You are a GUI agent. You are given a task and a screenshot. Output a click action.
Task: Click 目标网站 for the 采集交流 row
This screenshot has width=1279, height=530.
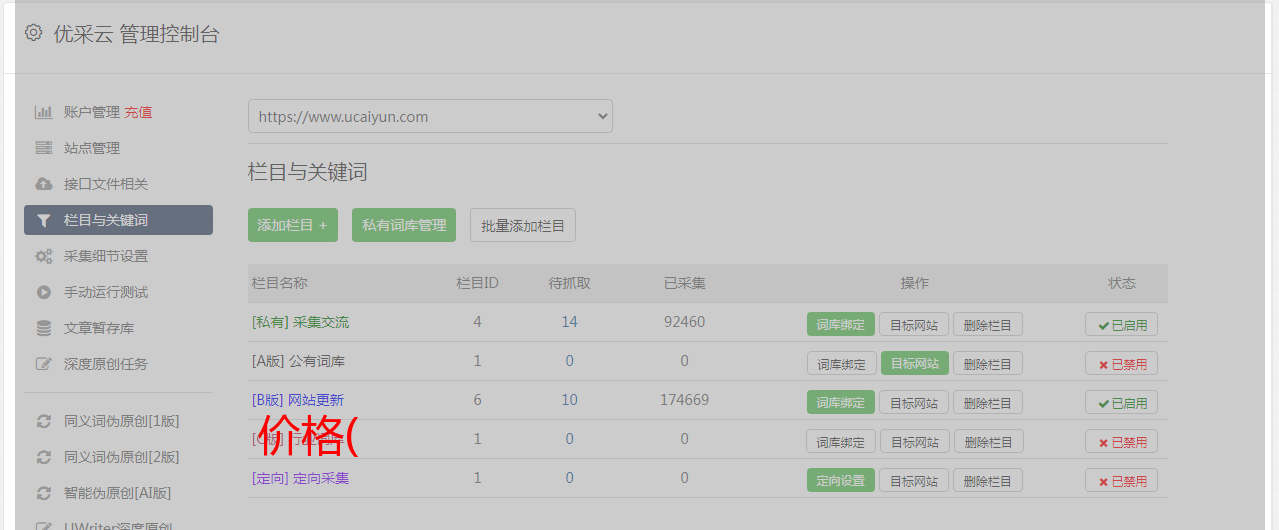point(914,324)
